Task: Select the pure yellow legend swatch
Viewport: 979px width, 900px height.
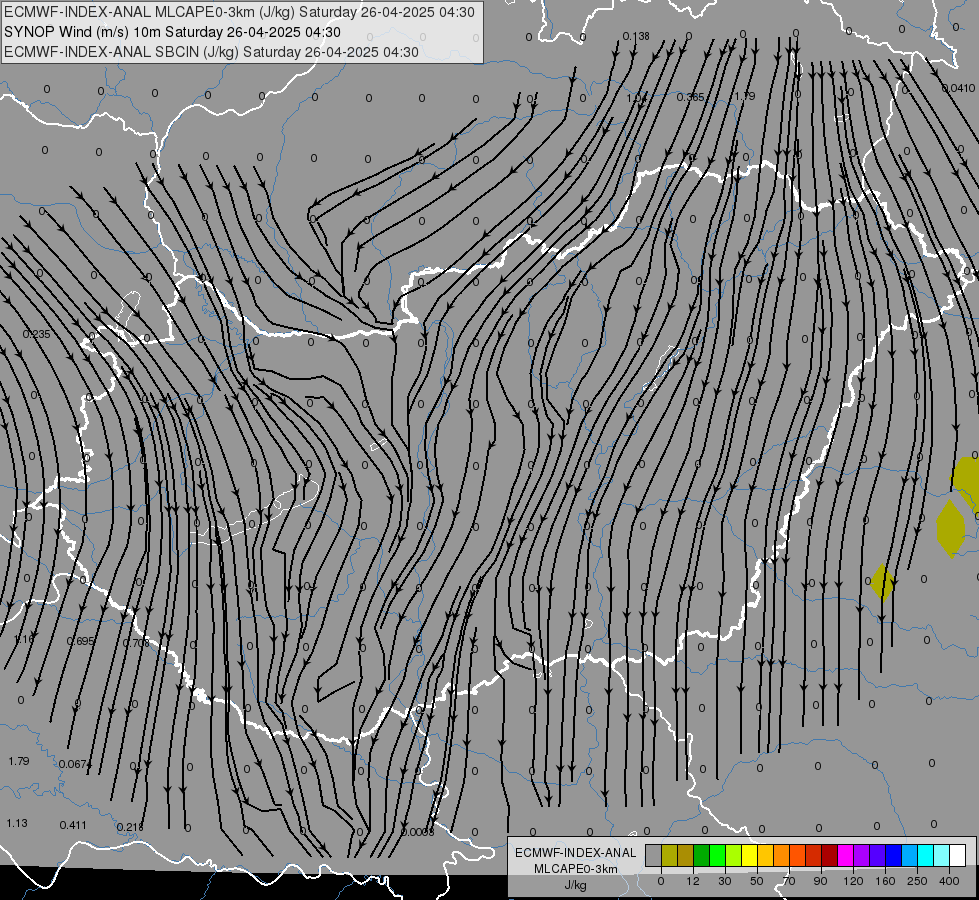Action: pos(749,855)
